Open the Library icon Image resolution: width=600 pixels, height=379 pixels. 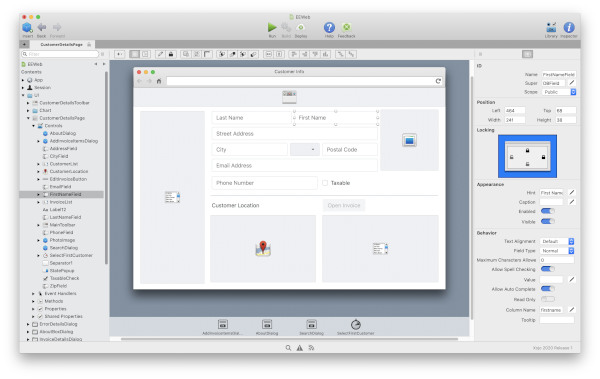pos(551,27)
